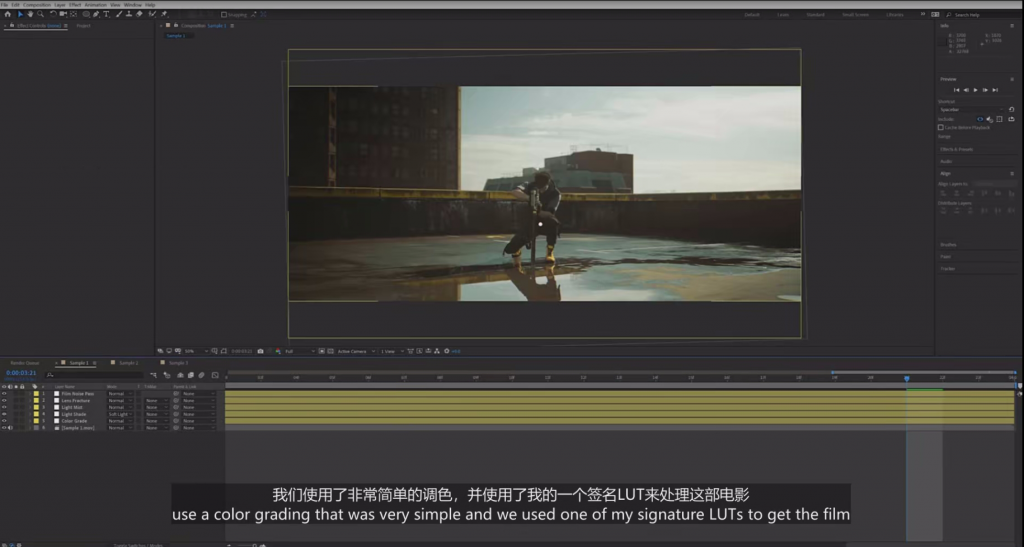Click the 0:00:03:21 timecode field

[x=21, y=373]
